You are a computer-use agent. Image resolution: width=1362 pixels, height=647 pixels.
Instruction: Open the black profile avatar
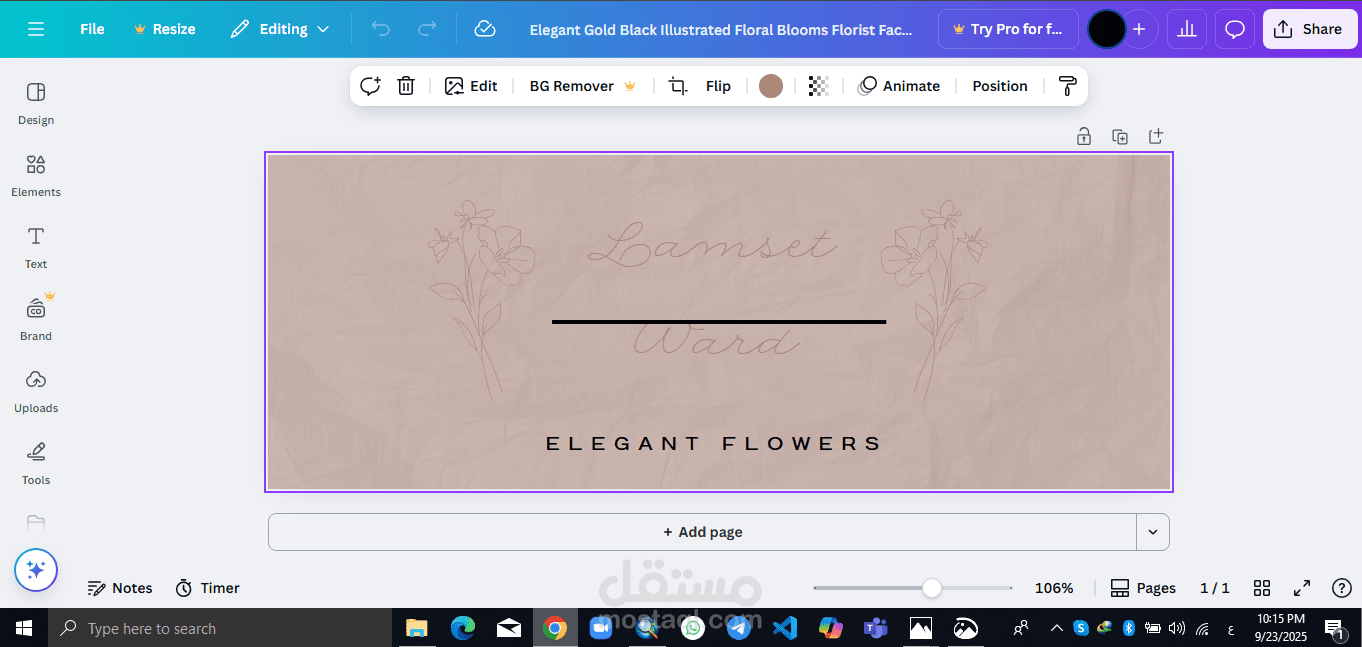pos(1106,29)
